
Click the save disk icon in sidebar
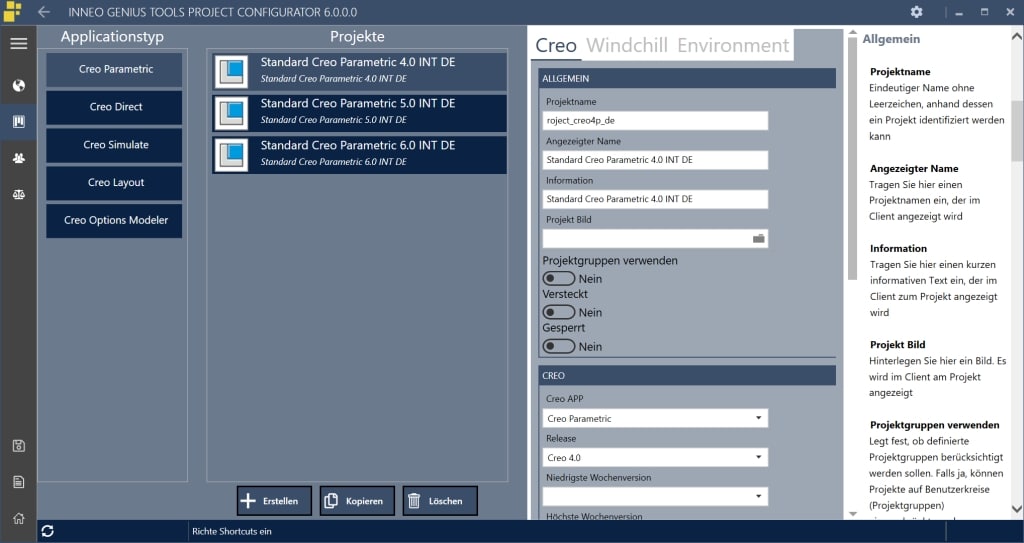point(18,446)
